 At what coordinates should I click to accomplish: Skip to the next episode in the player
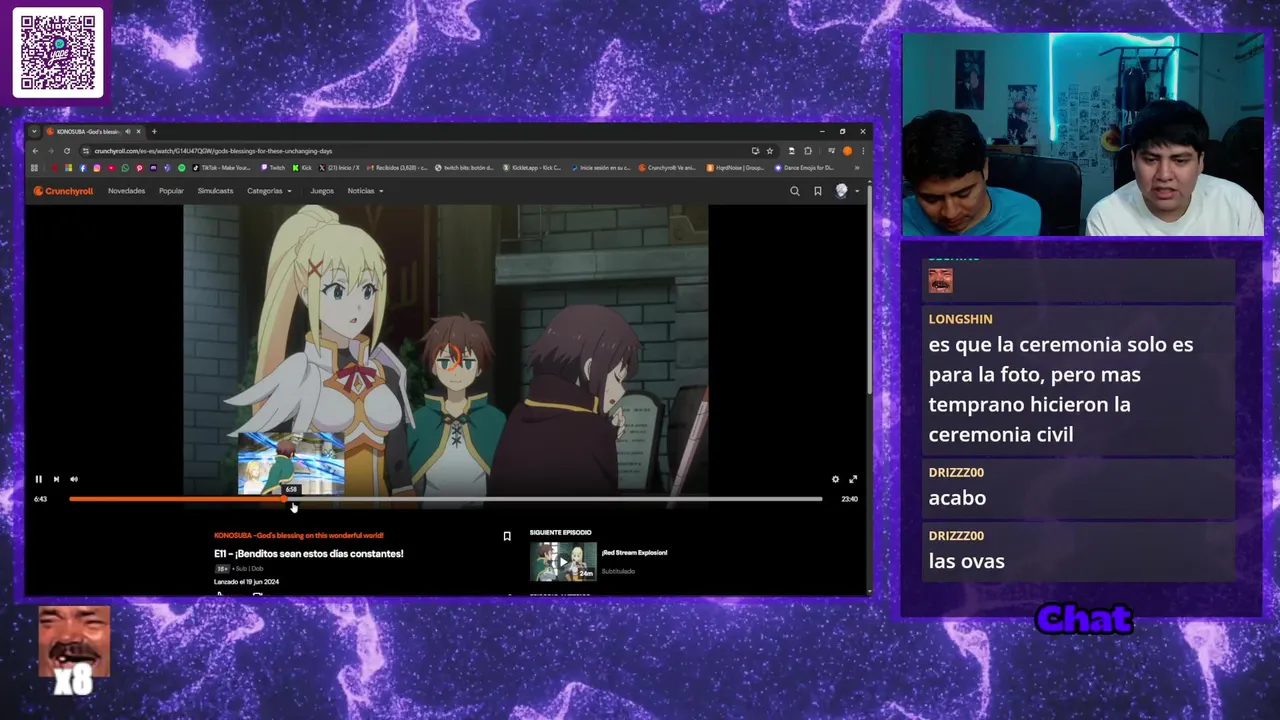[56, 479]
